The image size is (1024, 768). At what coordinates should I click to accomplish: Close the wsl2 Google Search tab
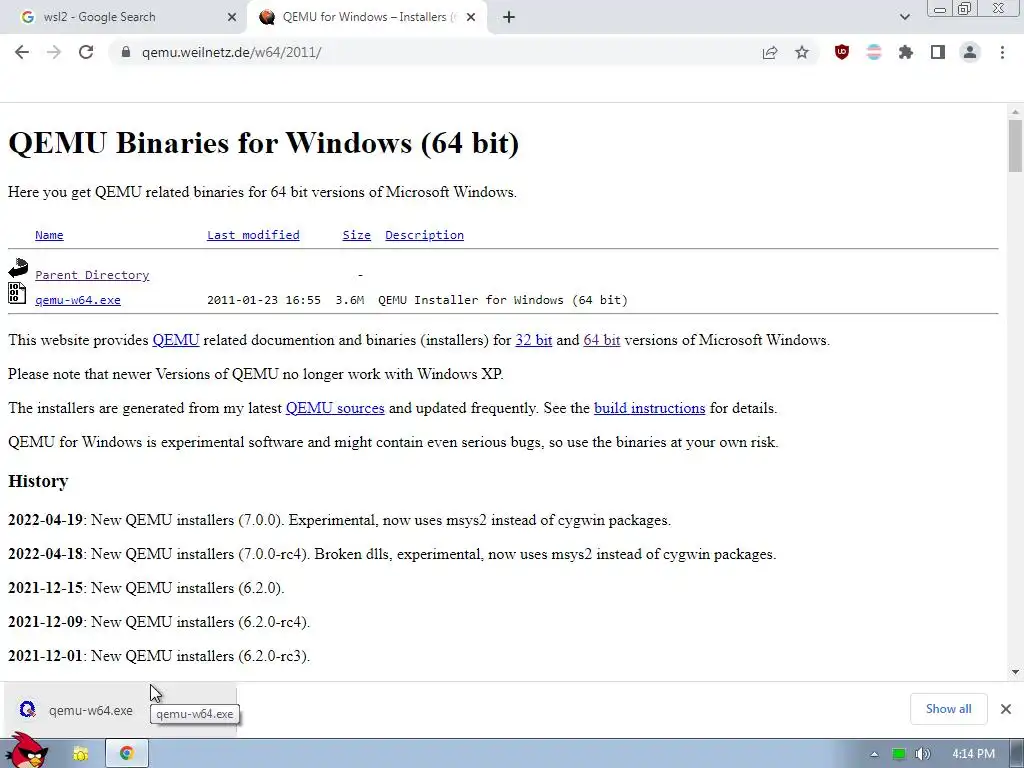coord(232,17)
